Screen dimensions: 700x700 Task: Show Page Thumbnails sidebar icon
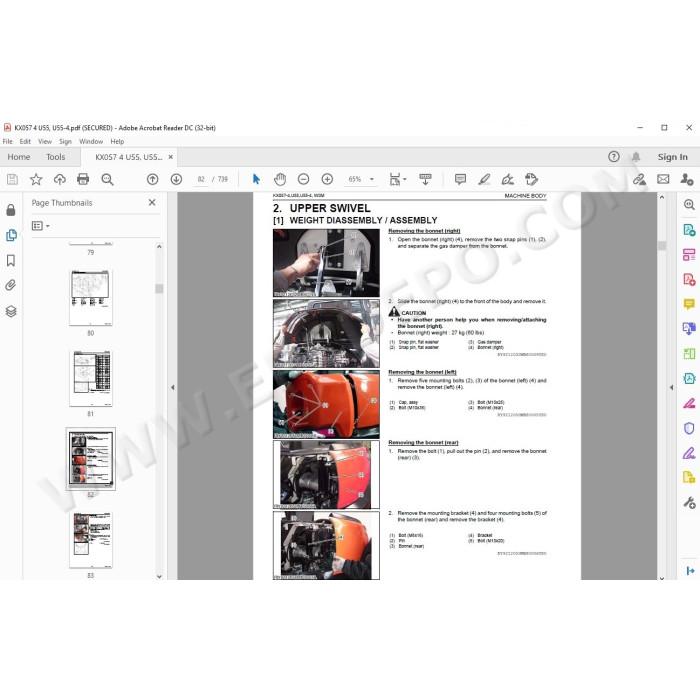11,235
